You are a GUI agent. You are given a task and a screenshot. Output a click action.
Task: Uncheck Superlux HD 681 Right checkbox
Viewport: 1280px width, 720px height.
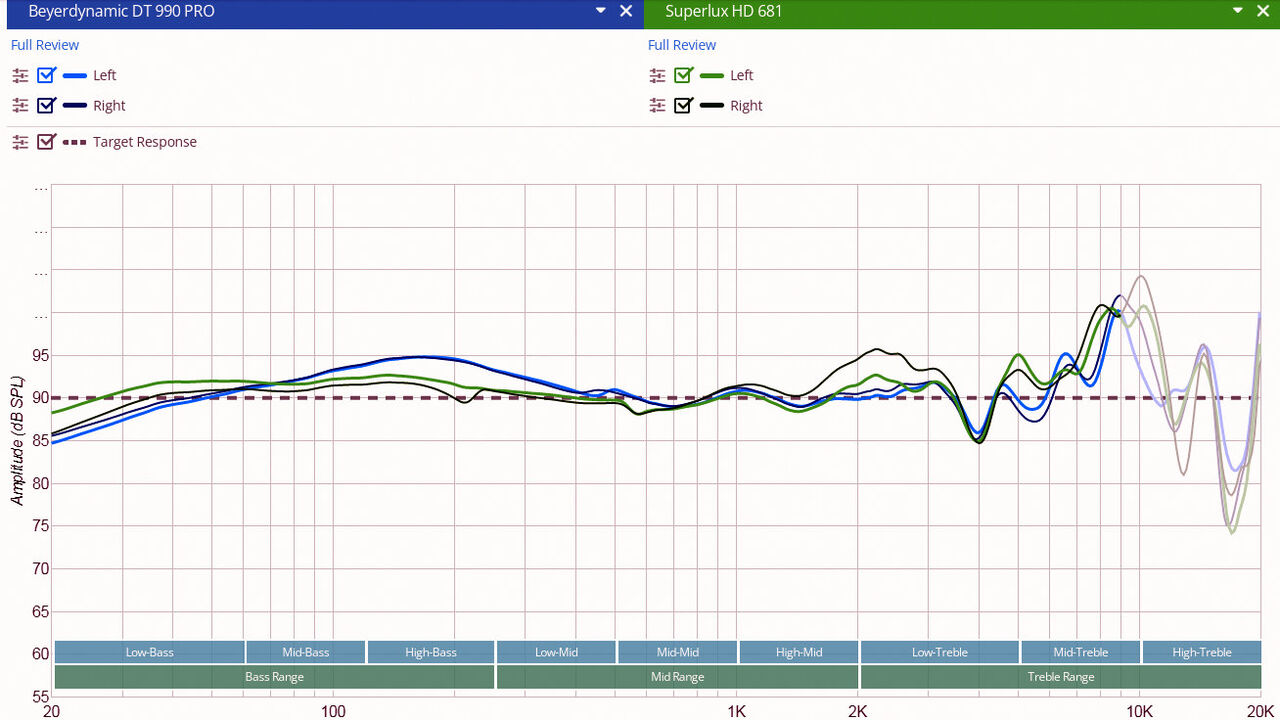(683, 105)
